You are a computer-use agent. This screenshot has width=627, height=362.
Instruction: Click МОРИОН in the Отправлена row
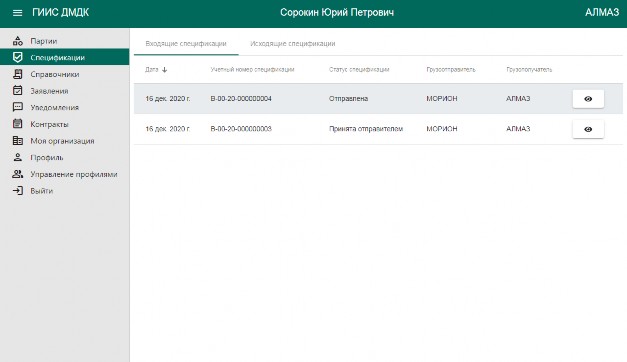(441, 99)
